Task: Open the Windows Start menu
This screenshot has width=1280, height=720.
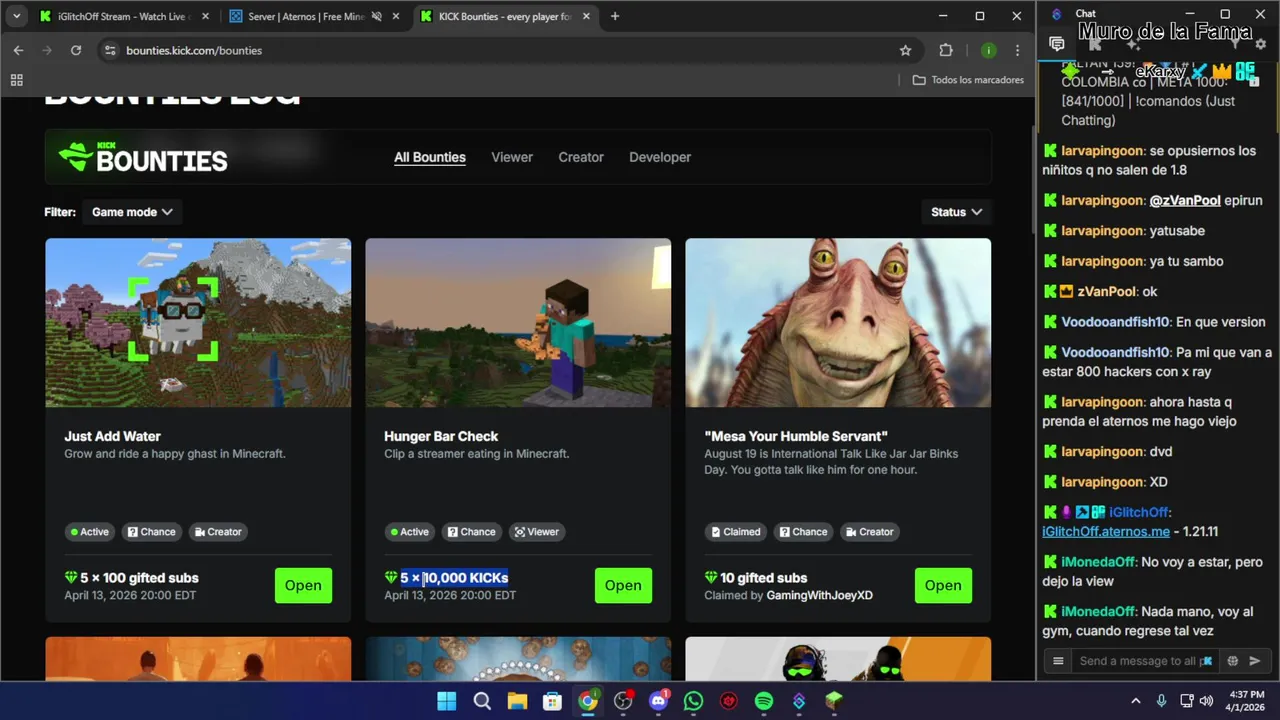Action: pyautogui.click(x=446, y=701)
